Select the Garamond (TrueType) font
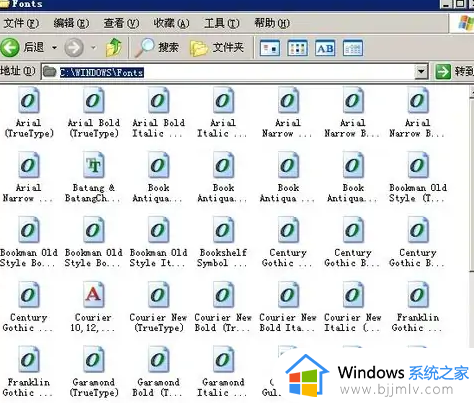This screenshot has height=403, width=474. 94,371
